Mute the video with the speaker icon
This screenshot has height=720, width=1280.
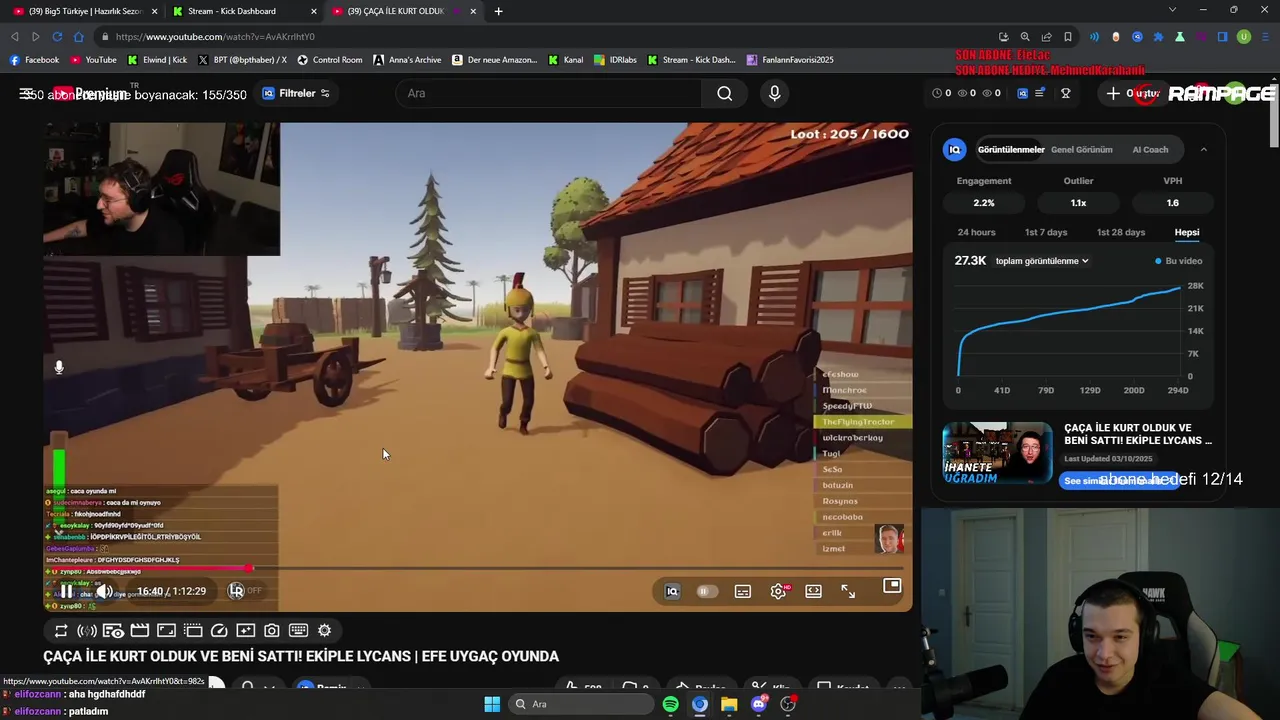[x=104, y=591]
